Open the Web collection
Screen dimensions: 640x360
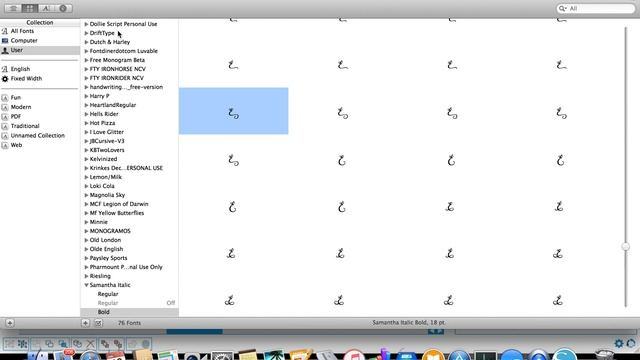click(x=16, y=145)
